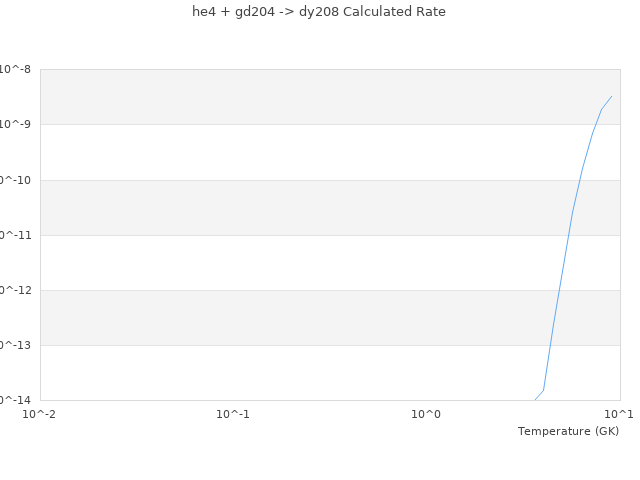Screen dimensions: 640x480
Task: Click the 10^-13 y-axis tick label
Action: point(14,345)
